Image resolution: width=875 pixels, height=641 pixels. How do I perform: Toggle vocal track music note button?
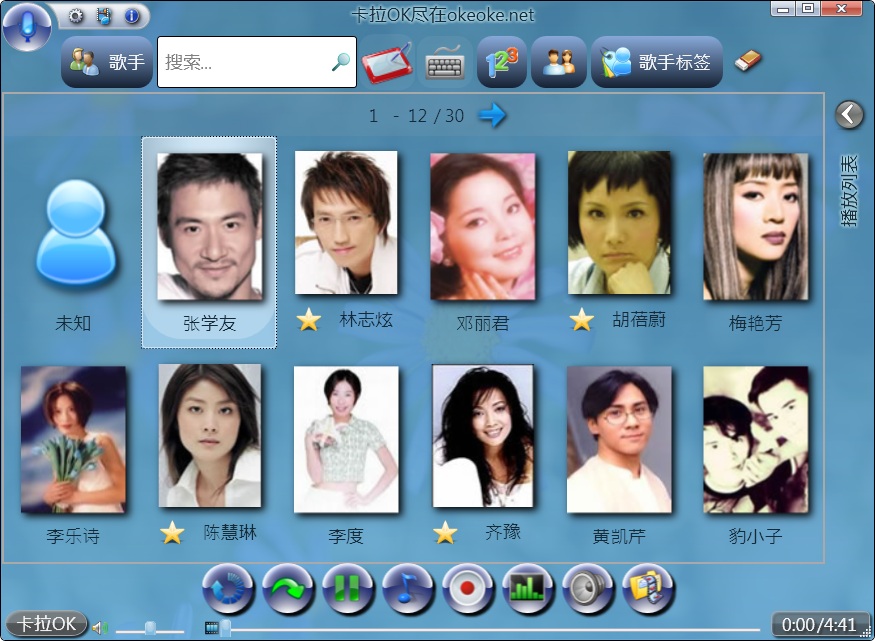click(x=408, y=588)
